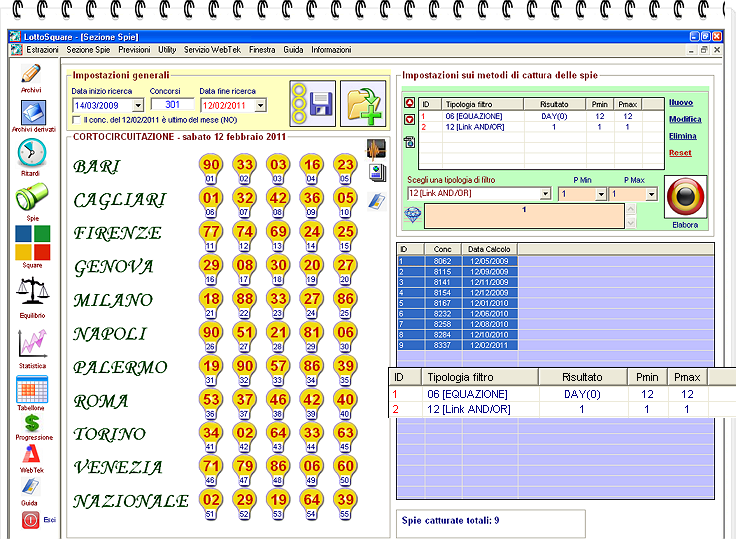Viewport: 736px width, 539px height.
Task: Select result row dated 12/12/2009
Action: [x=458, y=293]
